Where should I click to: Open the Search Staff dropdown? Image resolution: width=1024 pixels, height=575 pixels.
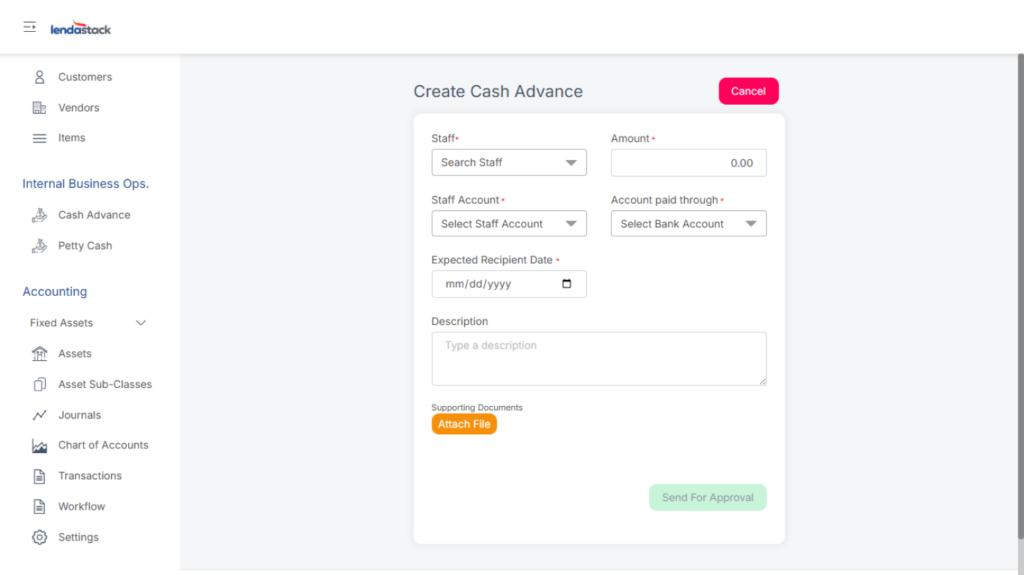click(x=509, y=162)
